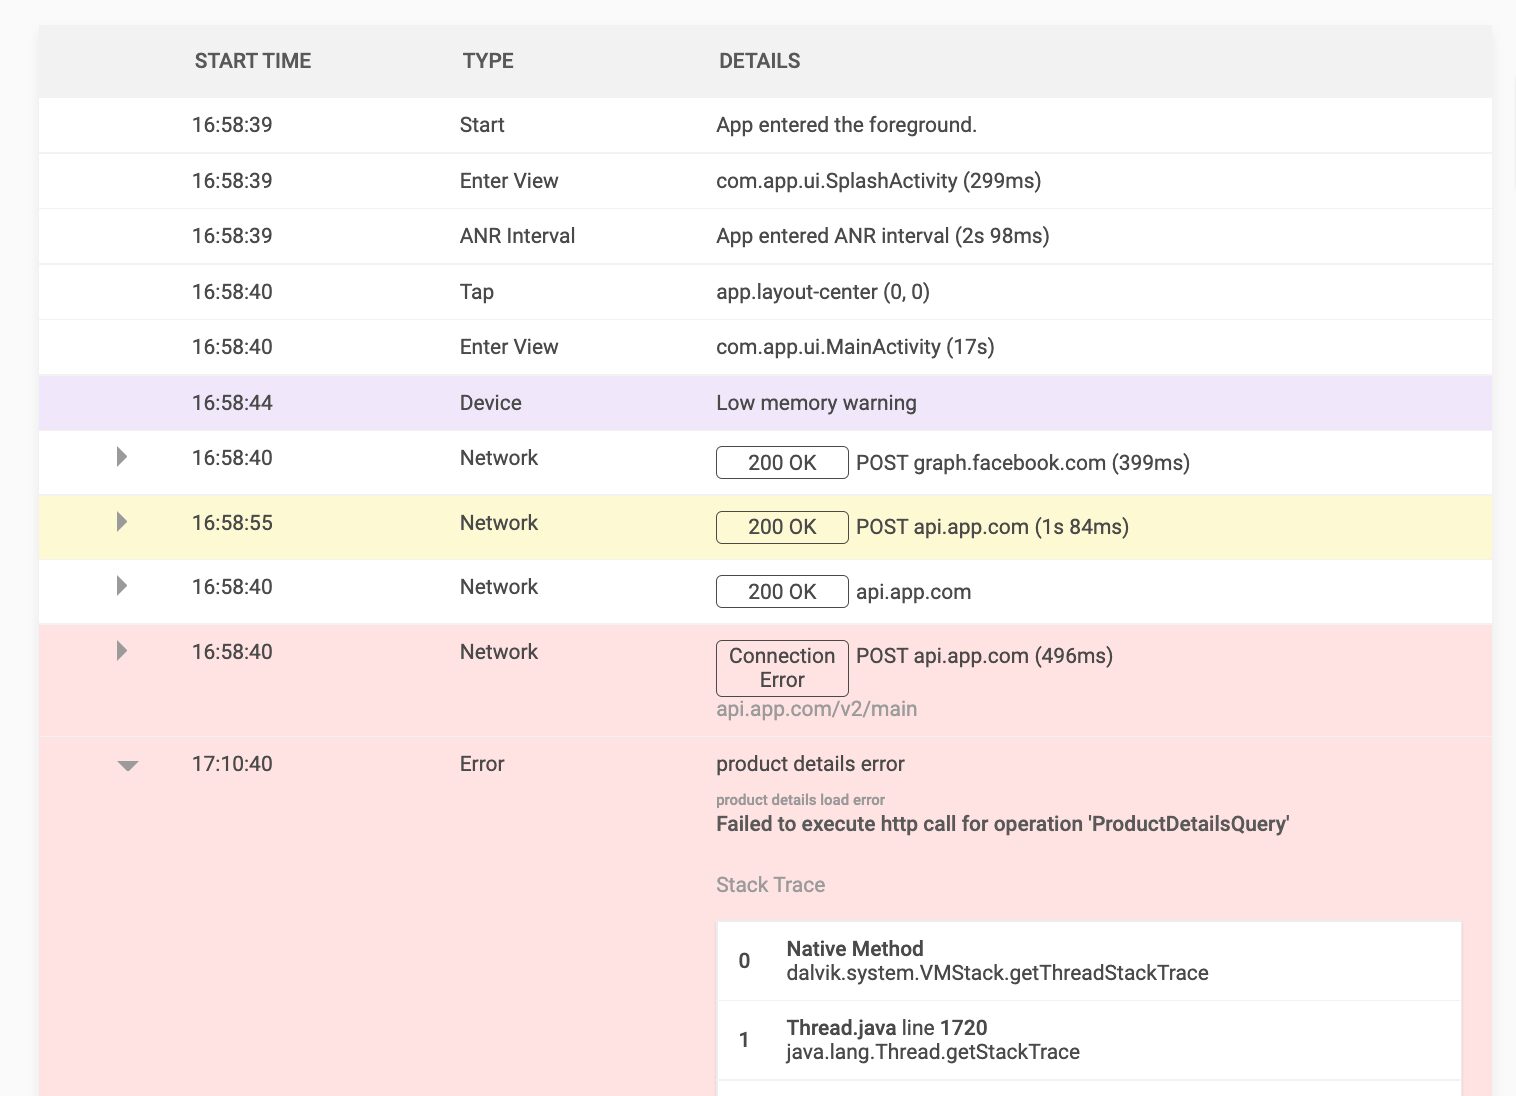The width and height of the screenshot is (1516, 1096).
Task: Click 'POST graph.facebook.com (399ms)' text
Action: [x=1023, y=463]
